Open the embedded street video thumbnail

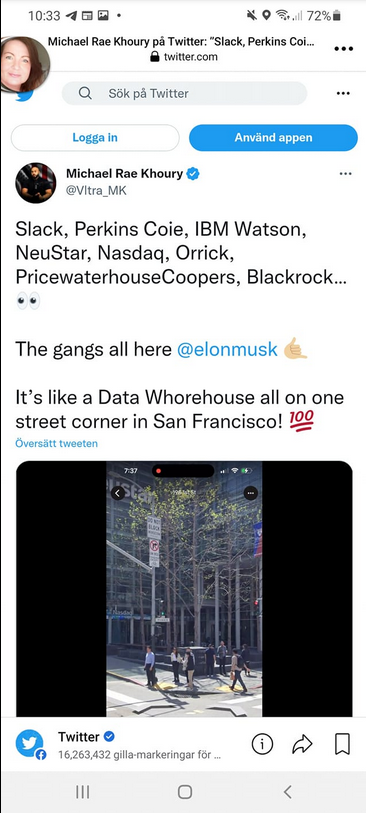(184, 589)
